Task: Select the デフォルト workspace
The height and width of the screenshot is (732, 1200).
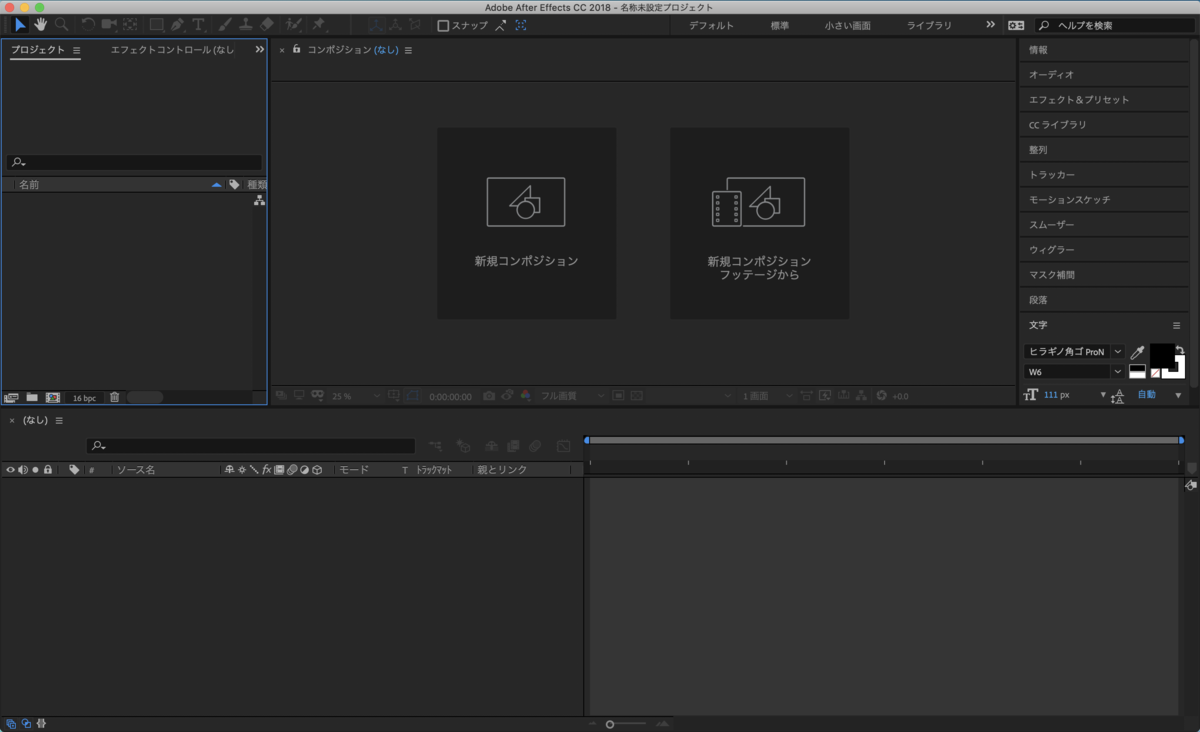Action: pyautogui.click(x=711, y=26)
